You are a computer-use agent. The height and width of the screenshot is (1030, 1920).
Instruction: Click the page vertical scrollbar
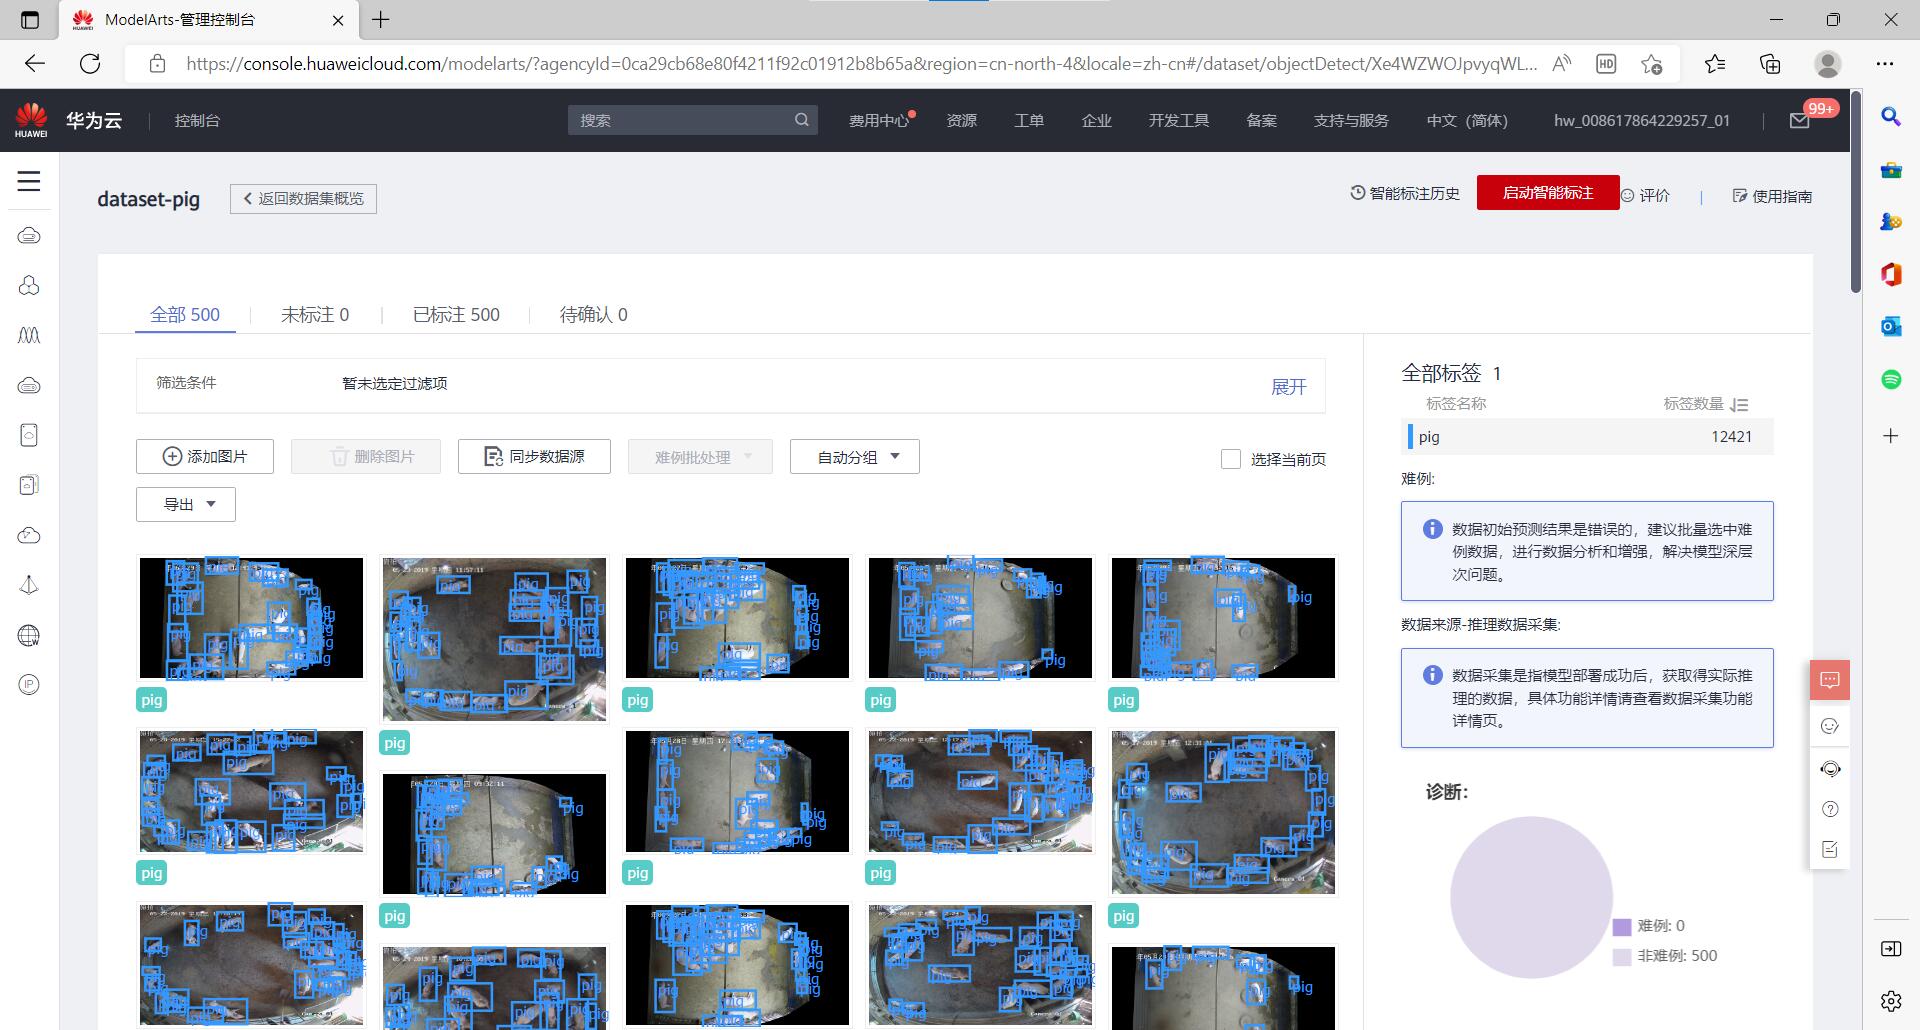pos(1856,192)
